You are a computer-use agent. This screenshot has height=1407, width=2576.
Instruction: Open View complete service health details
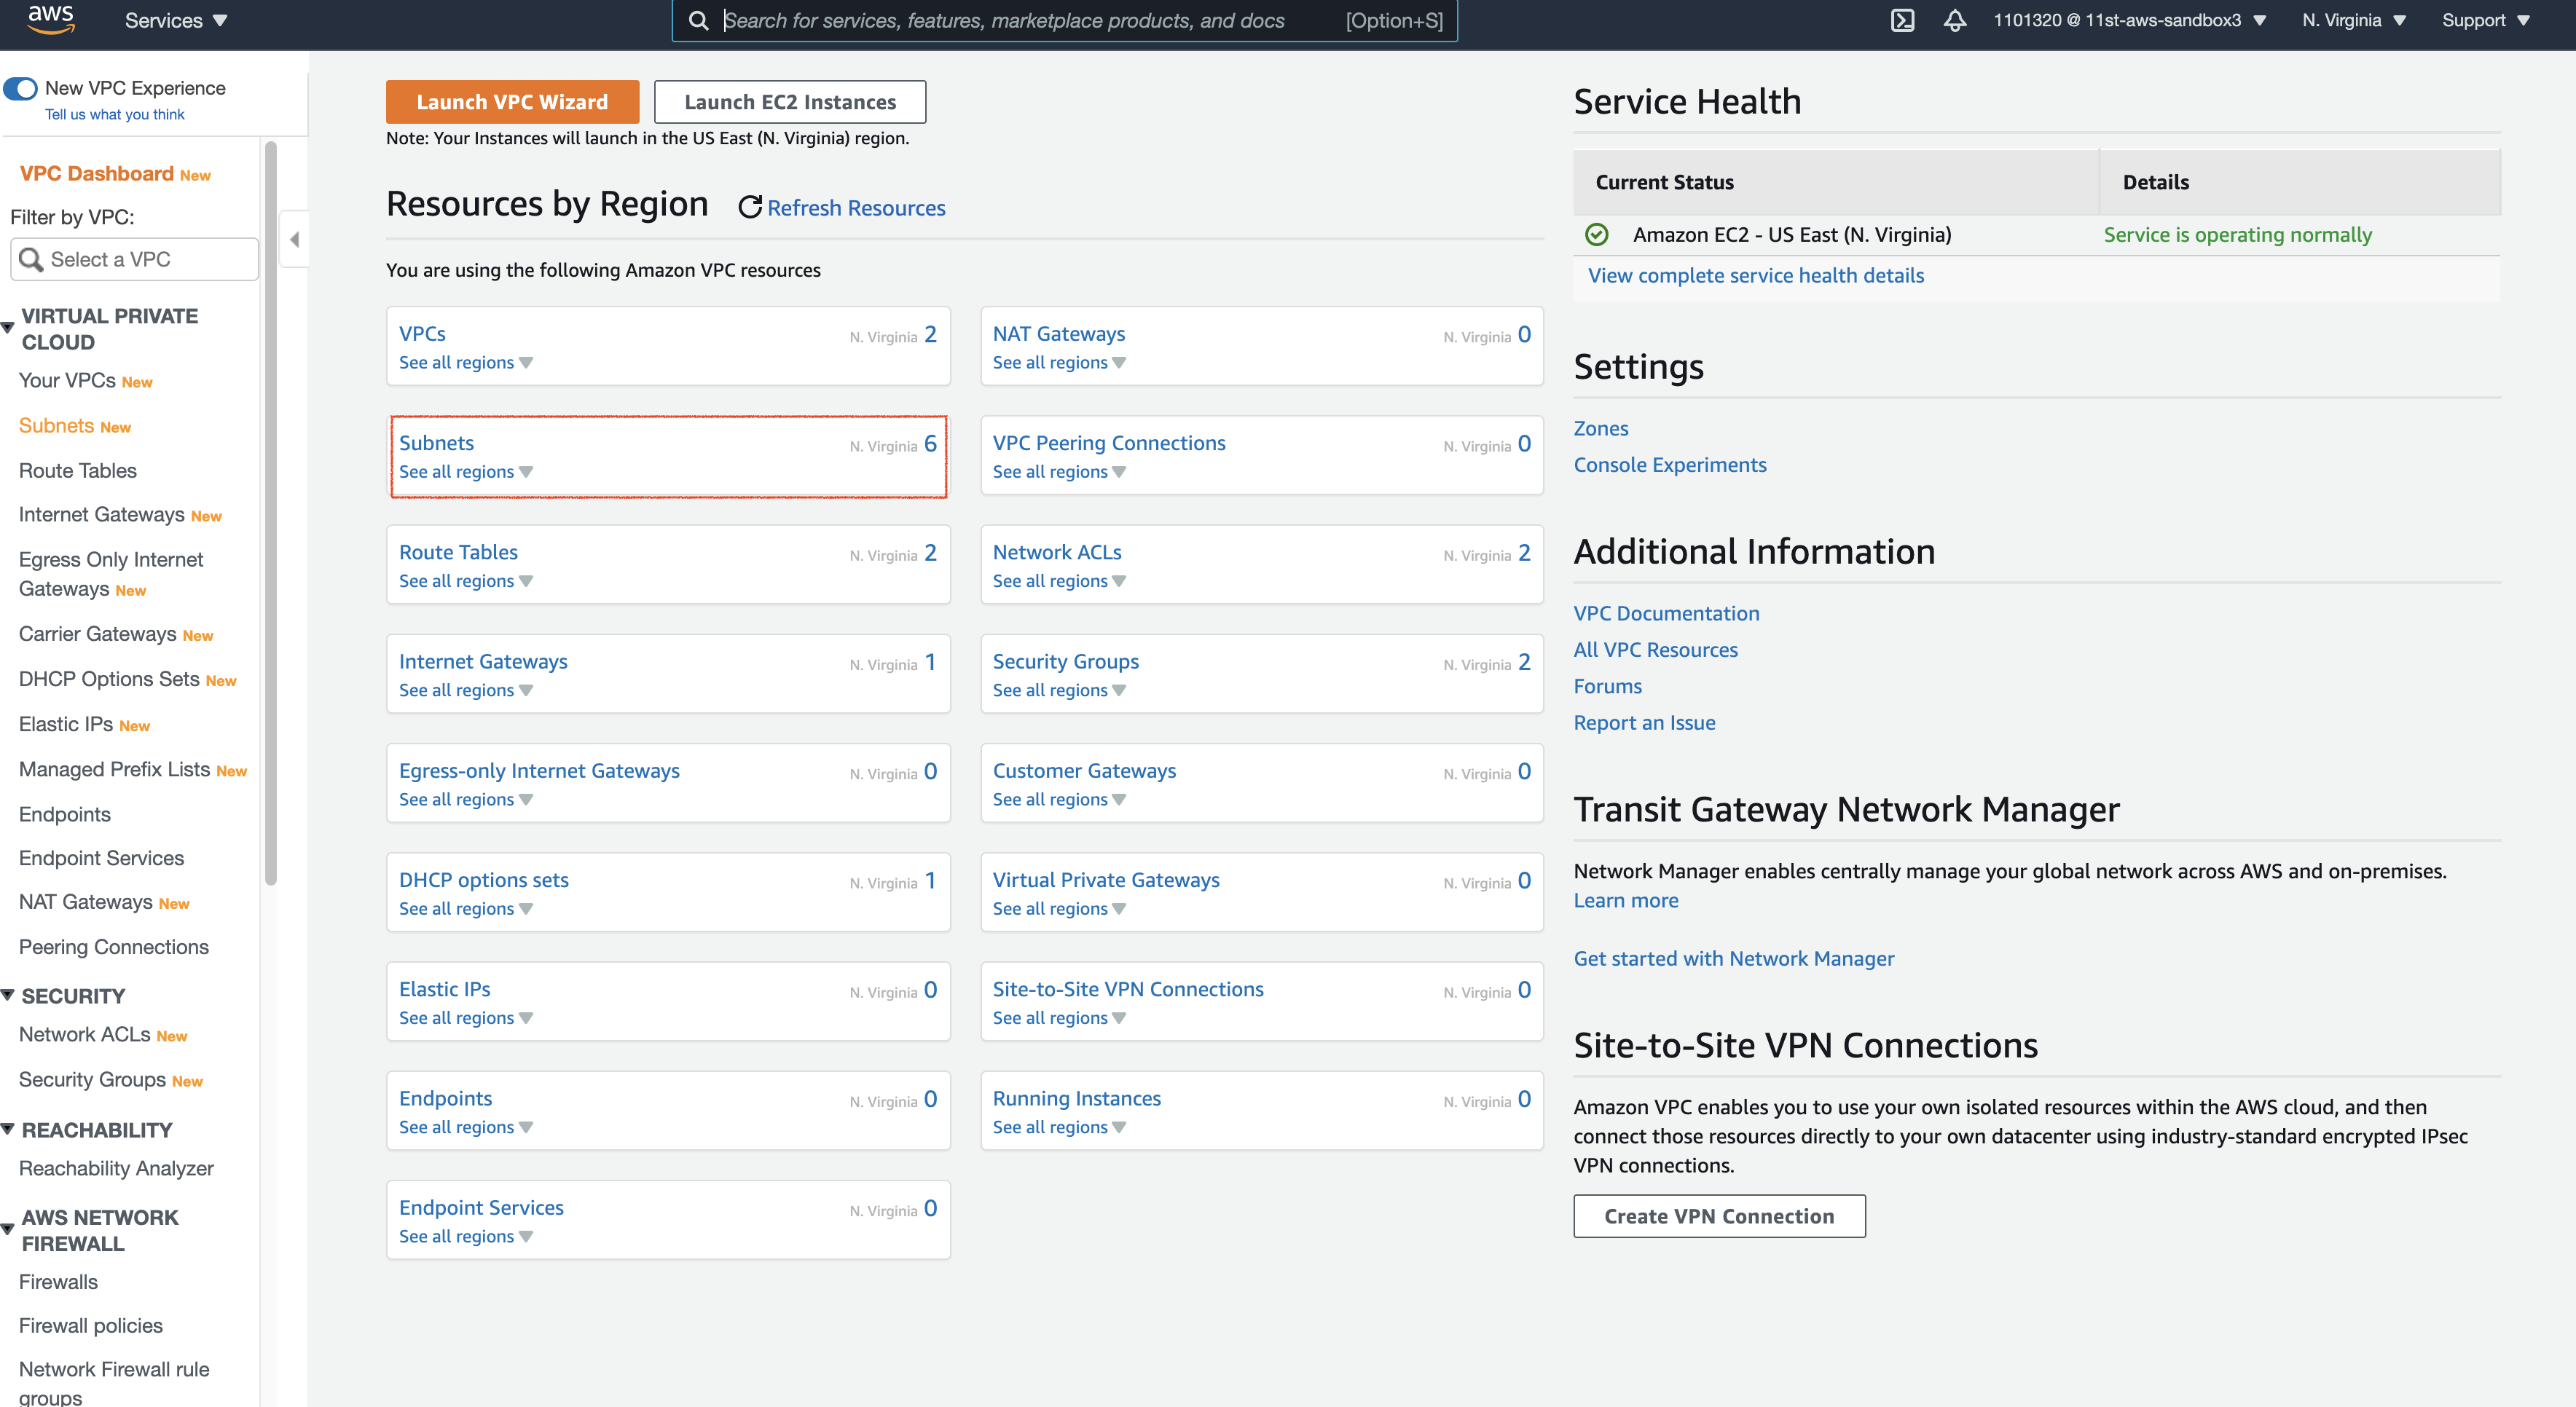pos(1756,275)
